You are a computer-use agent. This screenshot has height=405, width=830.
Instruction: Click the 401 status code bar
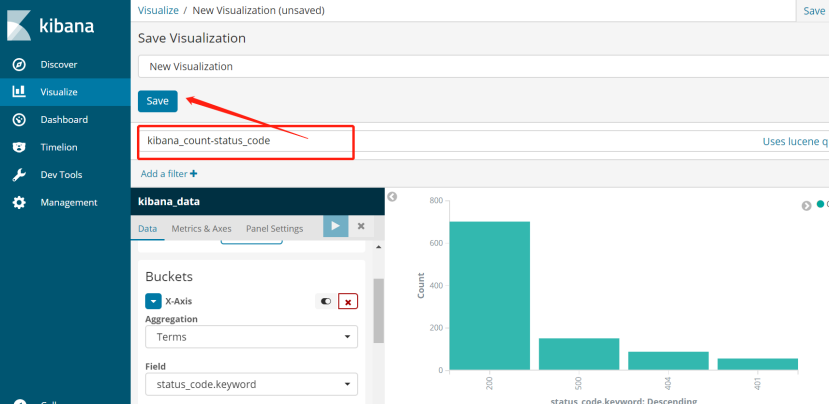pyautogui.click(x=758, y=364)
